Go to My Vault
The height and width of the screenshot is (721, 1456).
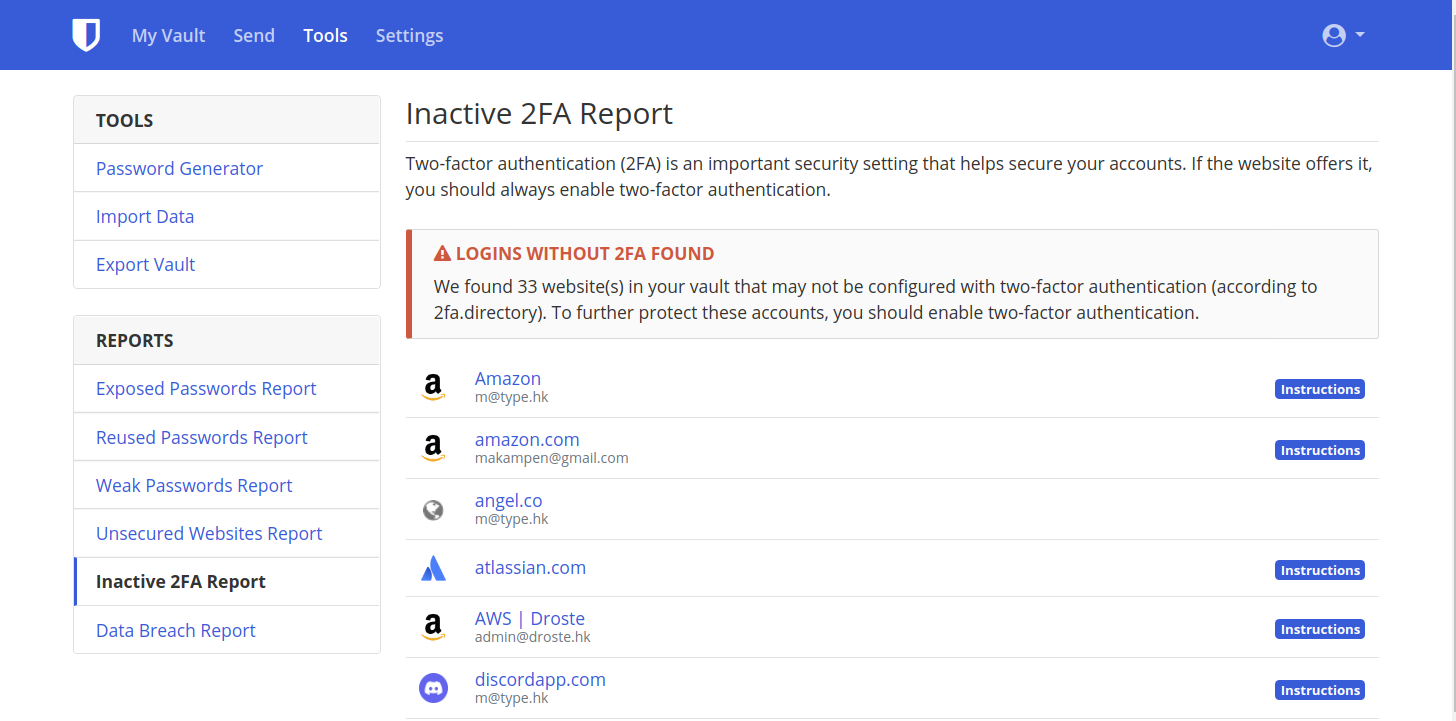[x=168, y=35]
